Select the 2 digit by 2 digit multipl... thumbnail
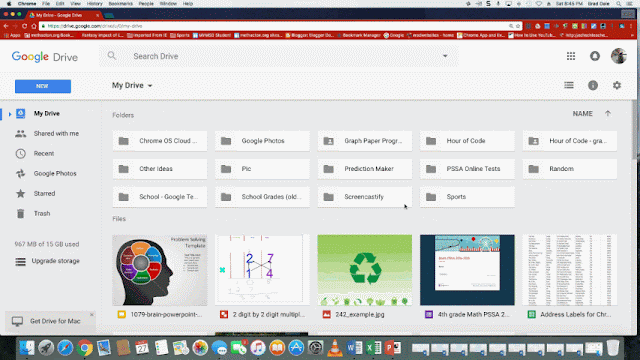 [262, 270]
